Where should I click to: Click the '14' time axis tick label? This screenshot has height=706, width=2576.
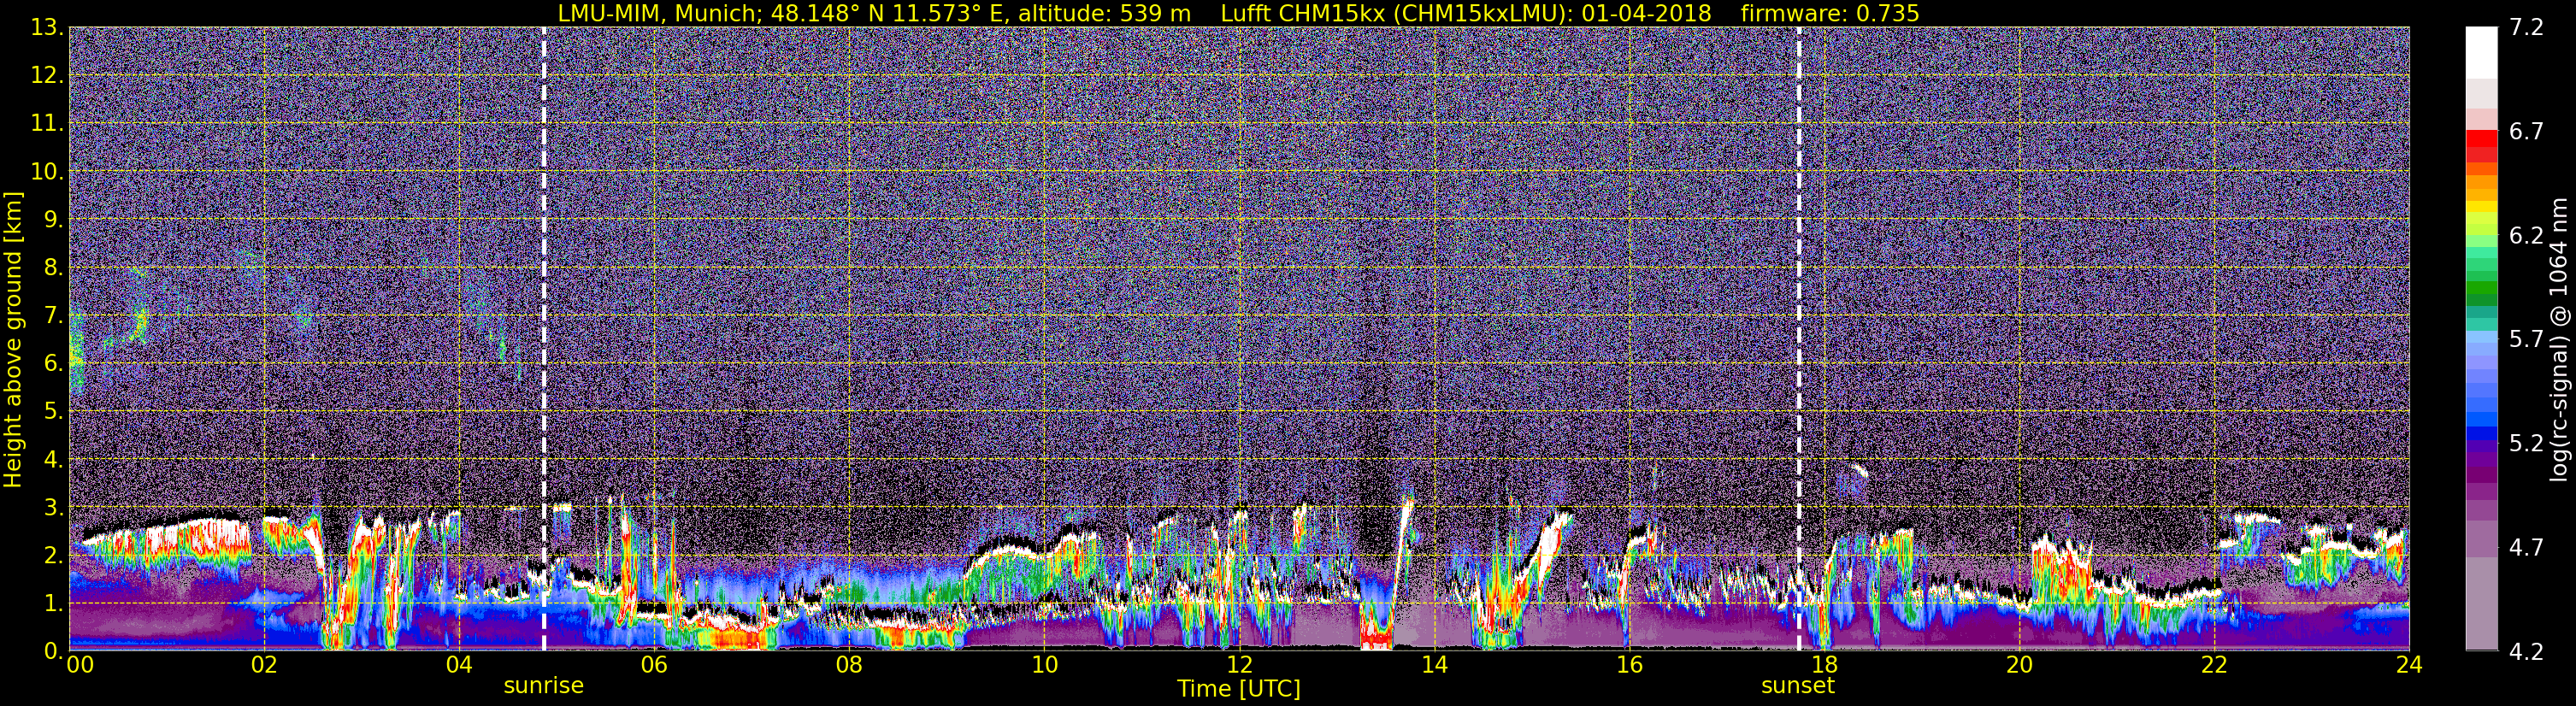[1434, 666]
